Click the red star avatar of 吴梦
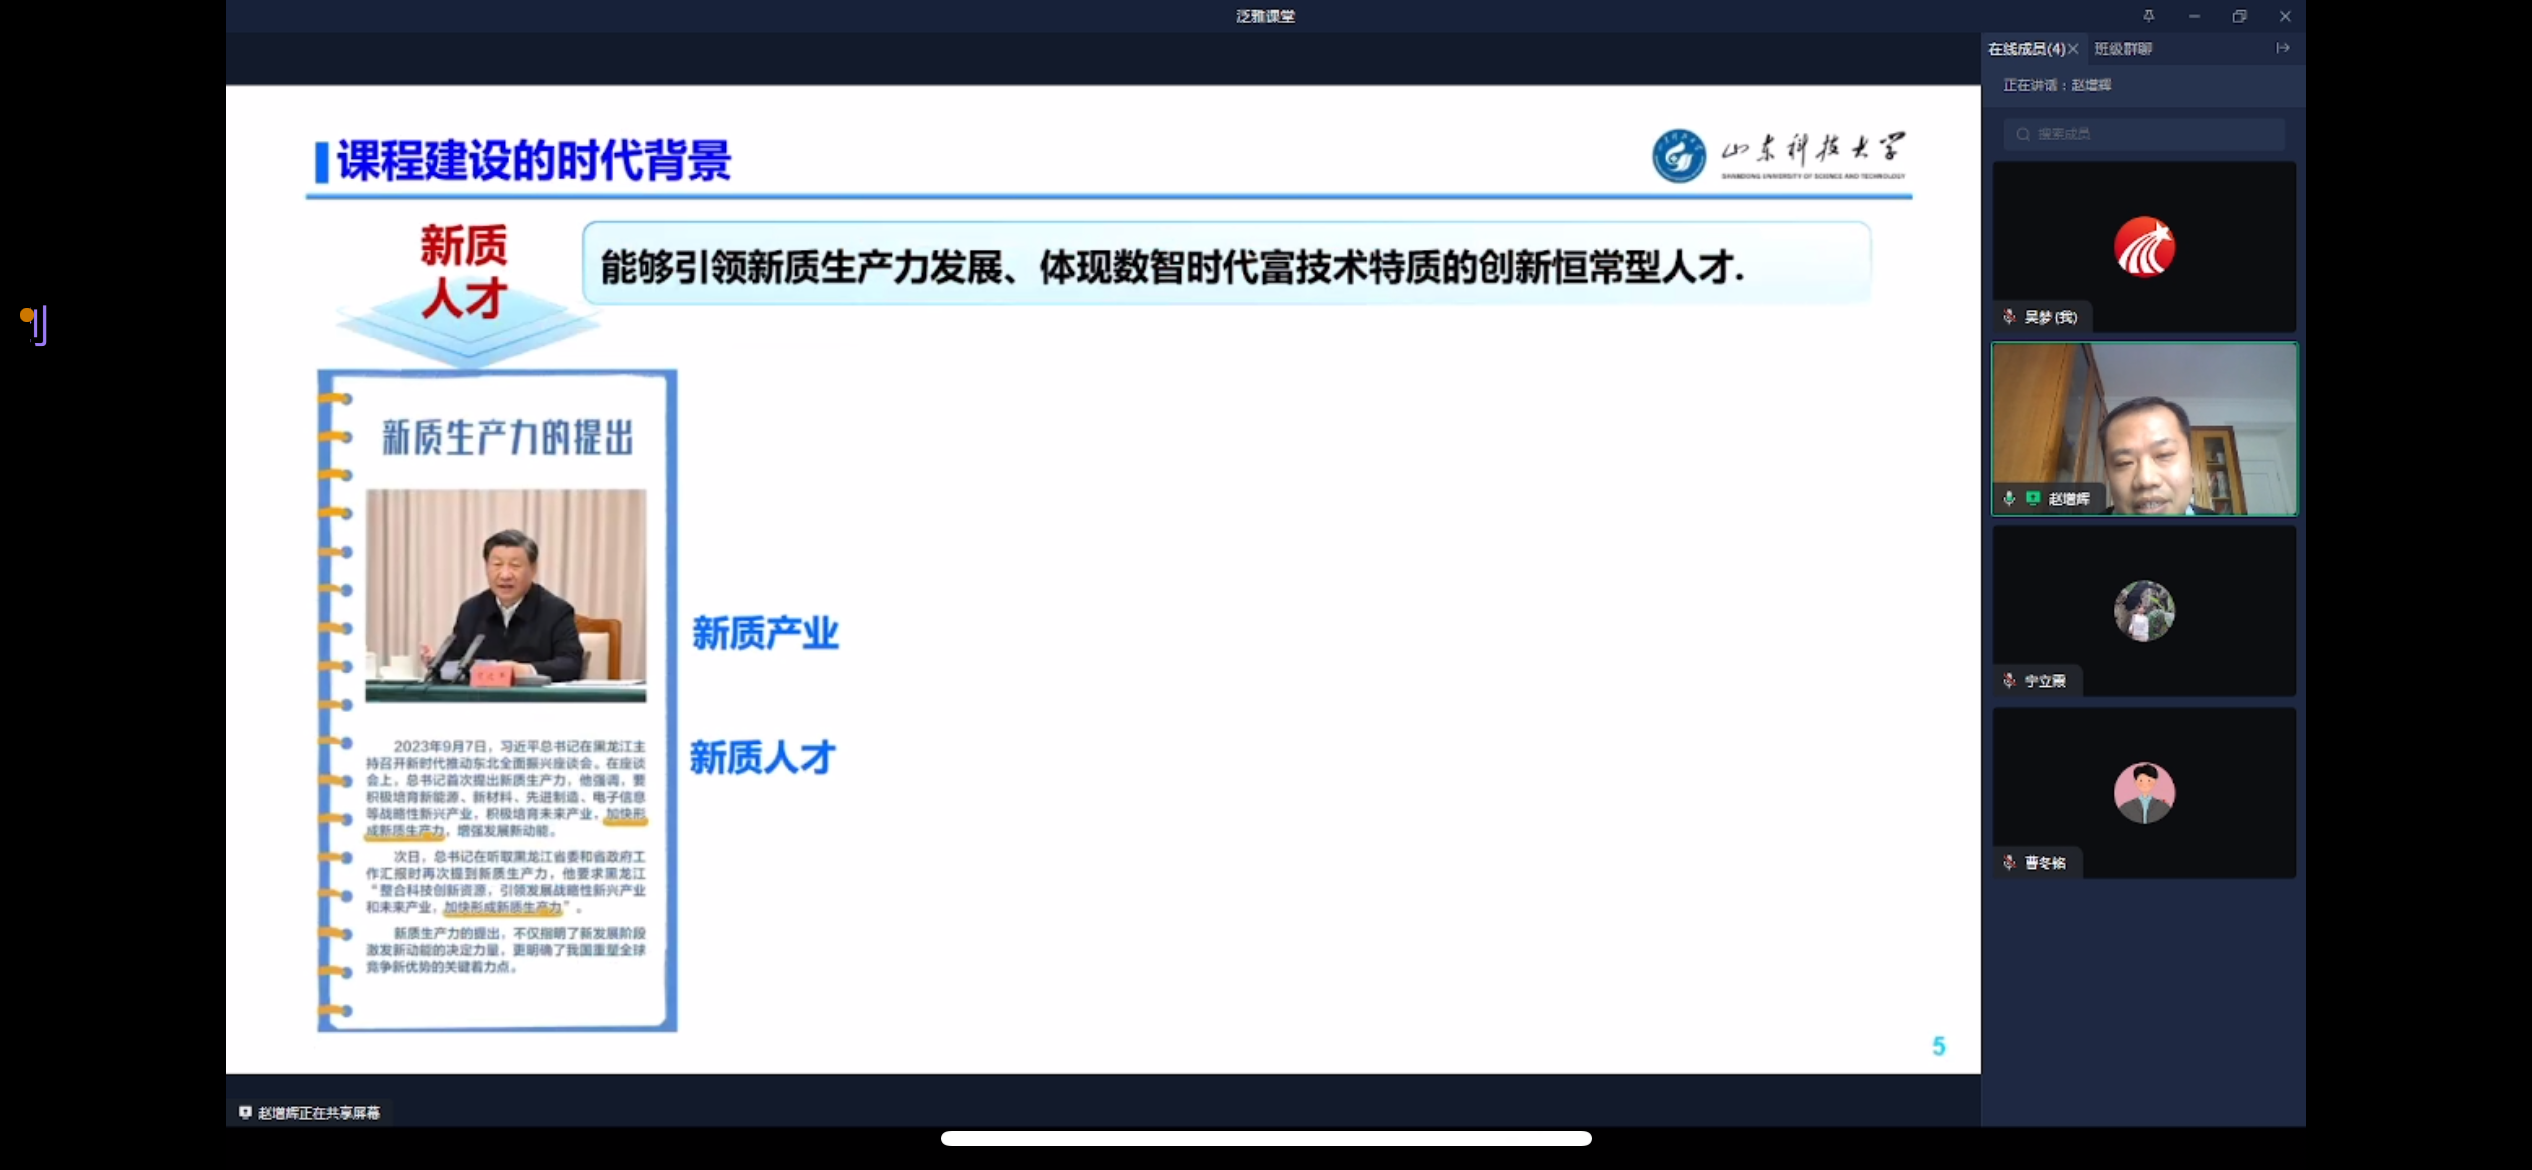Image resolution: width=2532 pixels, height=1170 pixels. (x=2144, y=247)
